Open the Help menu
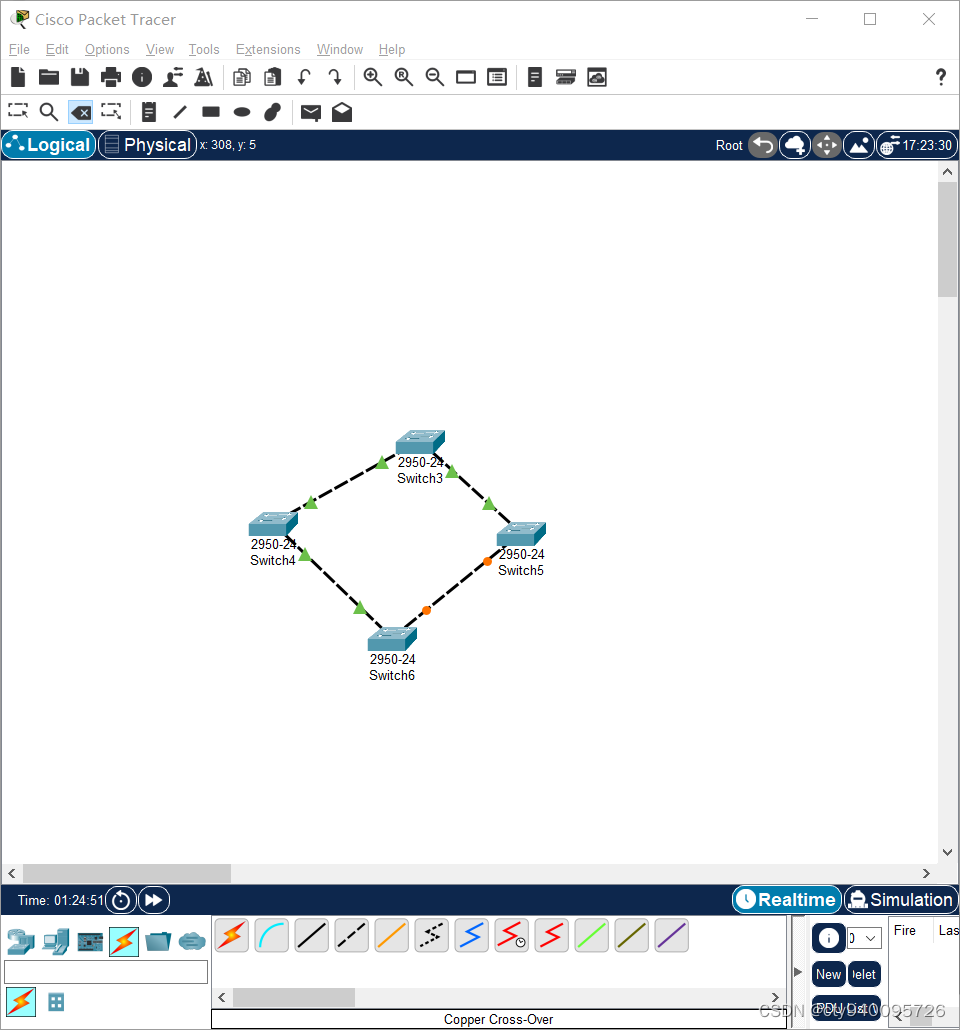Viewport: 960px width, 1030px height. [x=392, y=49]
